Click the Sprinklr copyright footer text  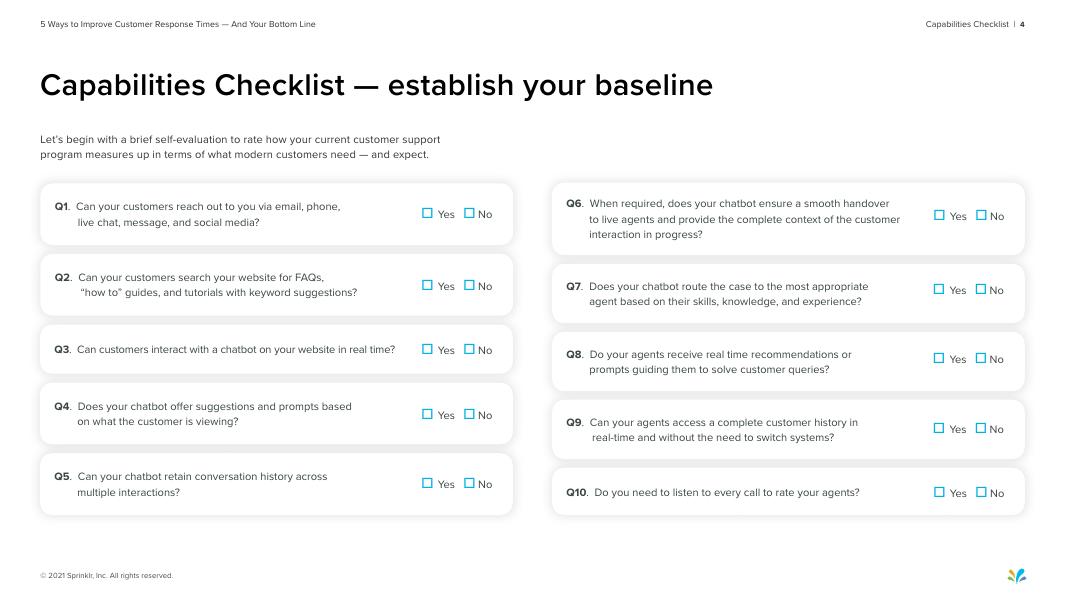click(106, 576)
